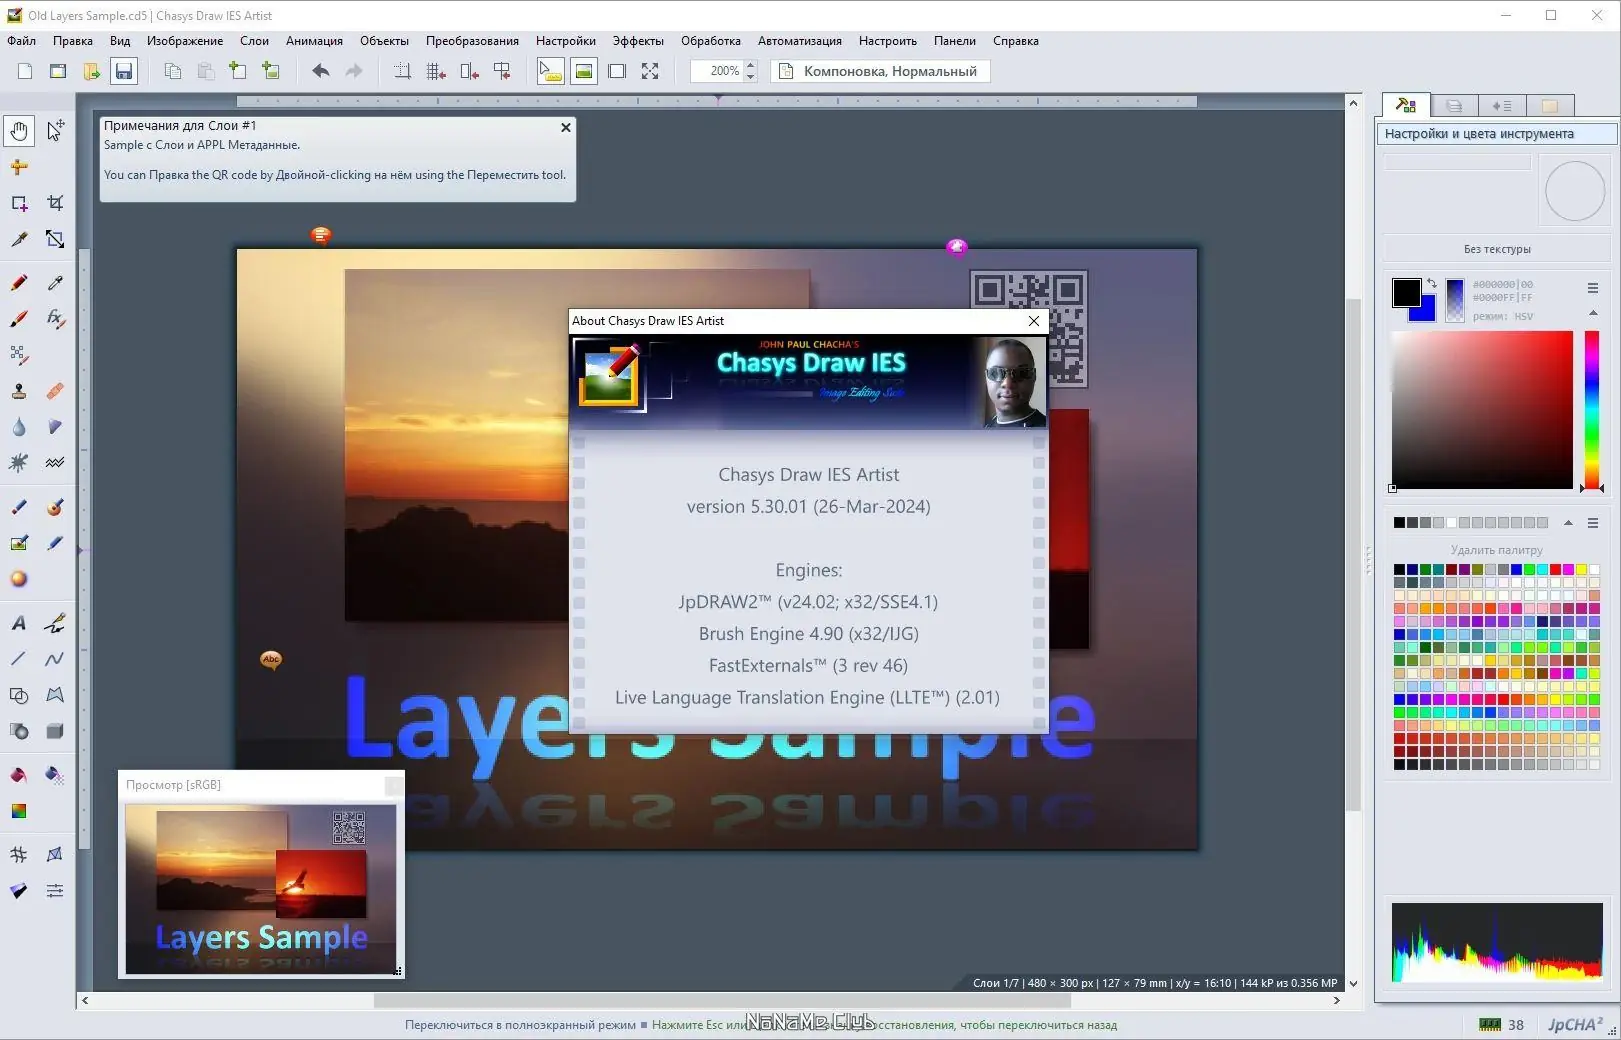Toggle the frame view toolbar button
Viewport: 1621px width, 1040px height.
(x=617, y=71)
